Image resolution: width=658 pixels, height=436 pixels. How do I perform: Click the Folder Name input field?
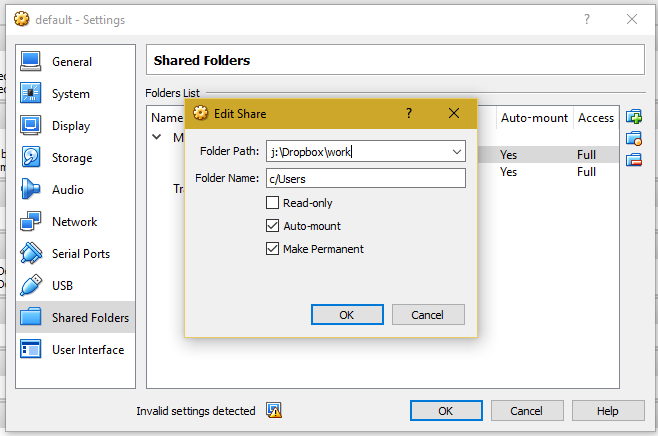tap(365, 178)
